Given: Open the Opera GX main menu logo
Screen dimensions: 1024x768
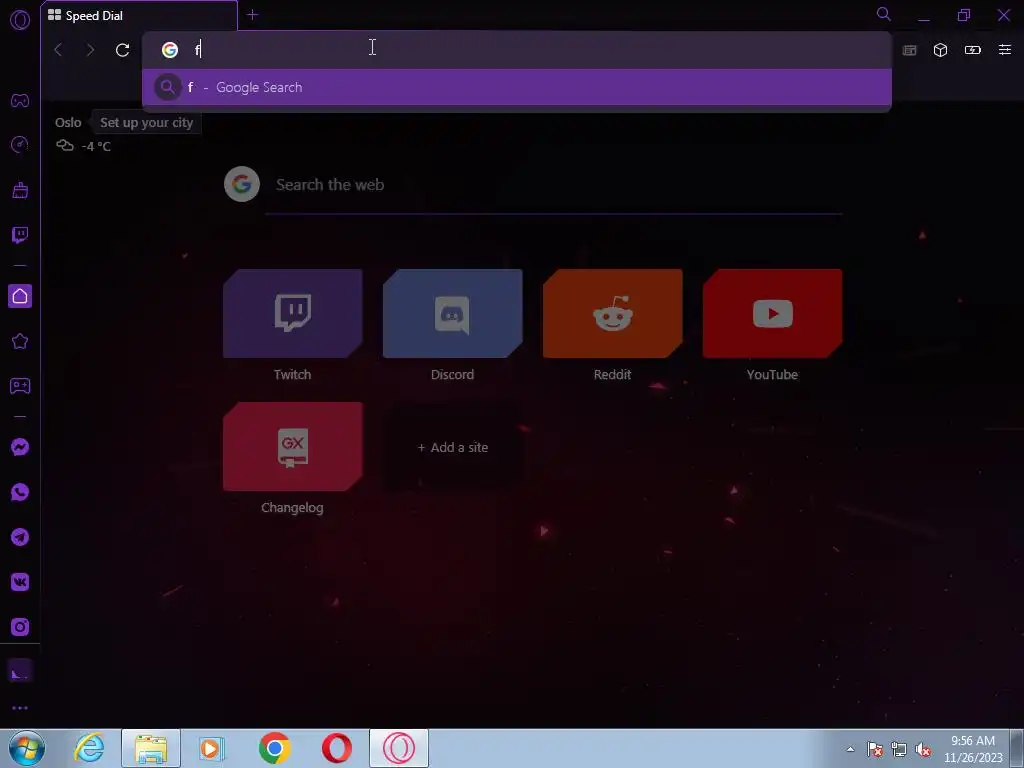Looking at the screenshot, I should (20, 20).
